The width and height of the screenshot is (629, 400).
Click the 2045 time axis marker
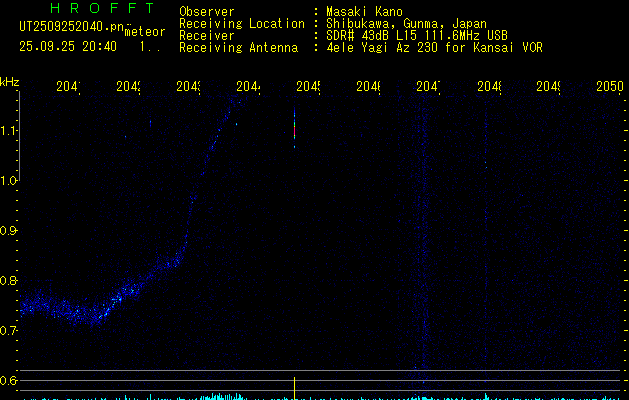(307, 88)
